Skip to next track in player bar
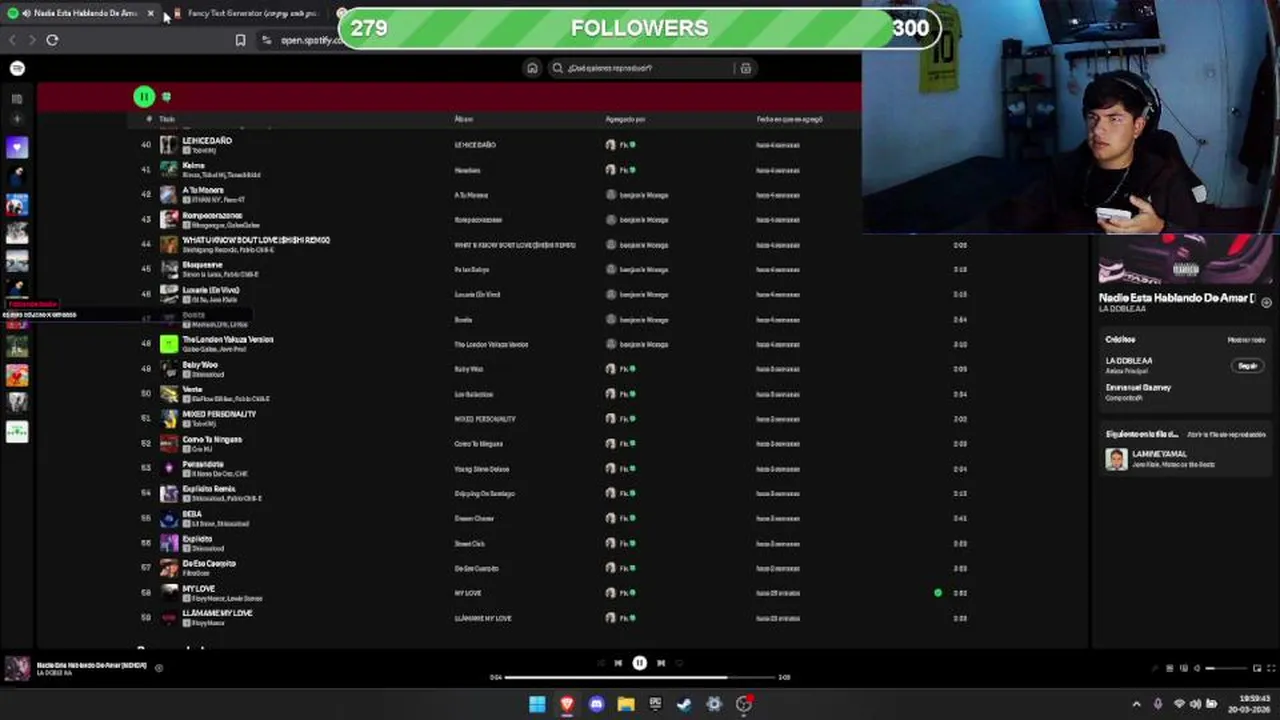This screenshot has height=720, width=1280. (661, 663)
